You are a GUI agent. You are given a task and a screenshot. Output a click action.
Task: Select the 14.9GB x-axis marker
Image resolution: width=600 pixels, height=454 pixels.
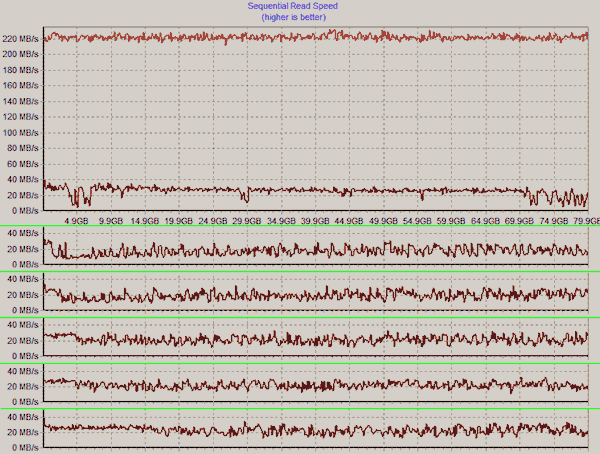tap(145, 221)
